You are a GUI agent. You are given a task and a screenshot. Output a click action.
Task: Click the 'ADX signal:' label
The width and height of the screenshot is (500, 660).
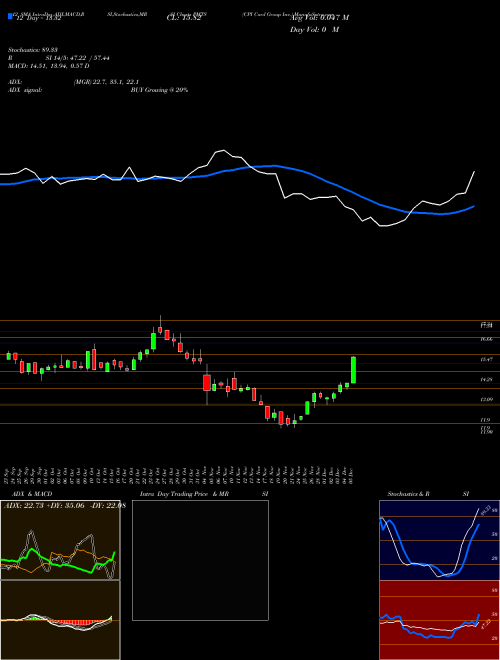pyautogui.click(x=25, y=90)
